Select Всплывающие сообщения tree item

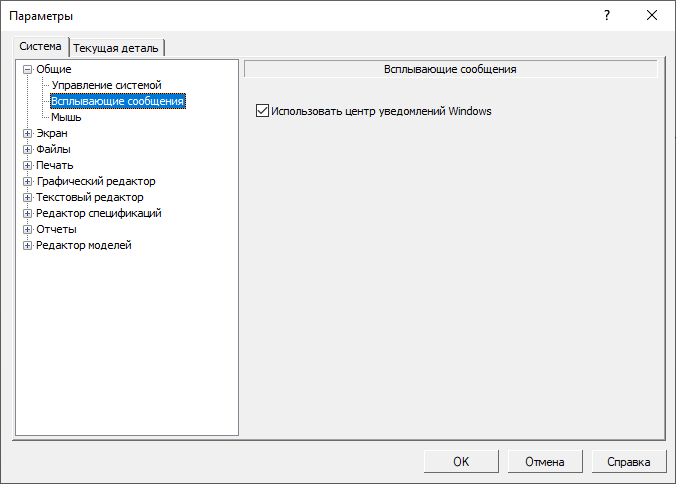(x=118, y=102)
